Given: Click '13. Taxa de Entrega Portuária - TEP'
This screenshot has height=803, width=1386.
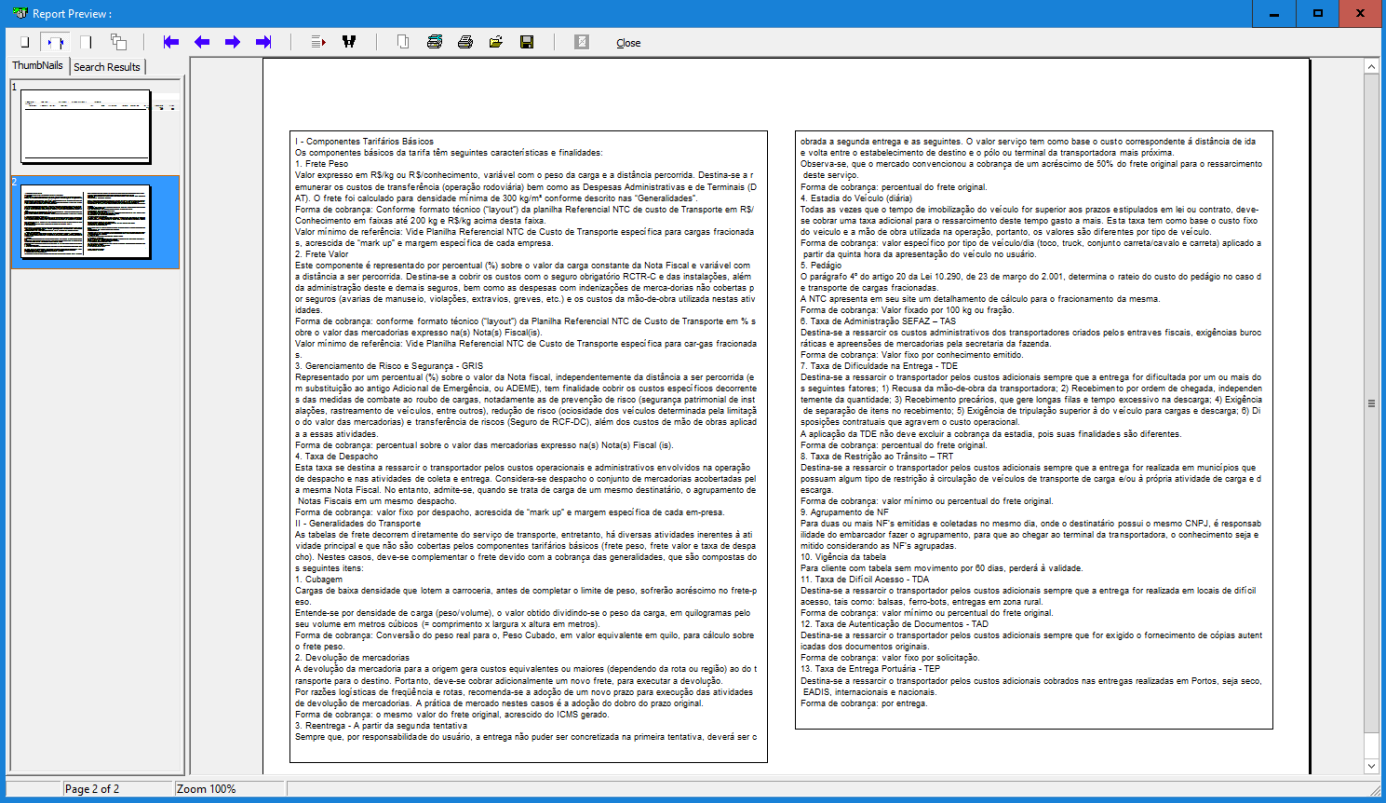Looking at the screenshot, I should click(x=871, y=669).
